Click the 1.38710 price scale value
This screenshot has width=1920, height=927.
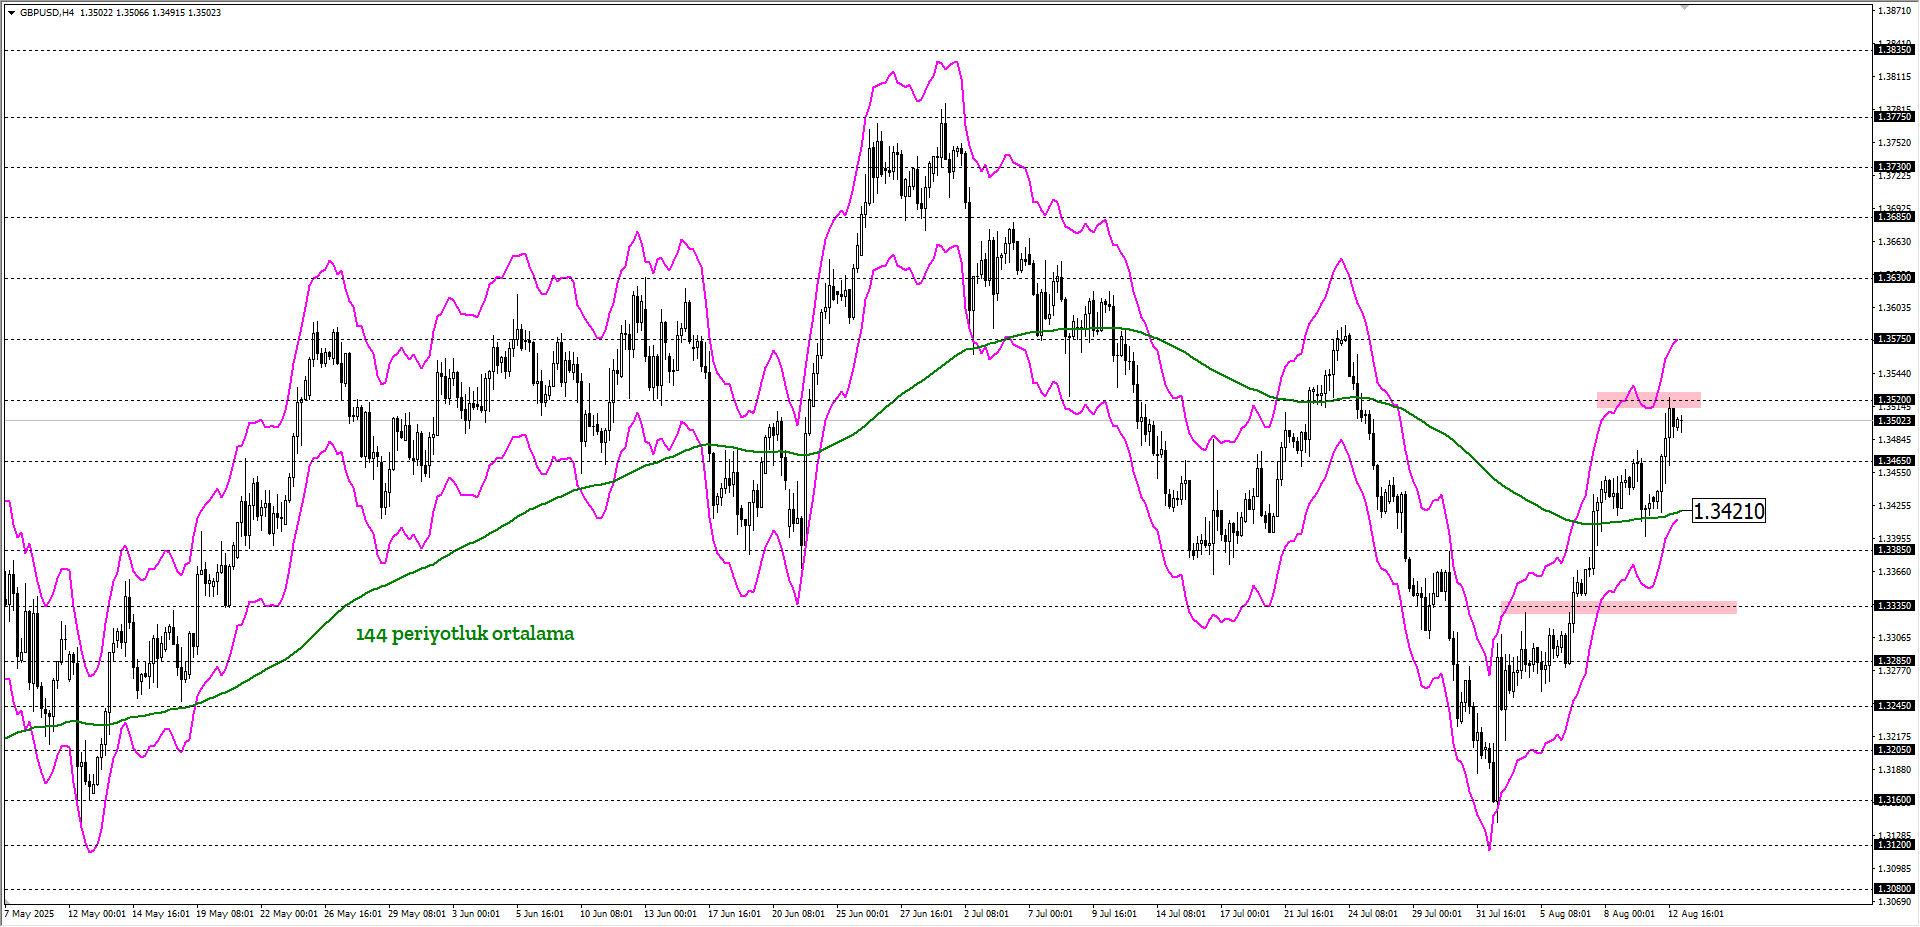1895,11
